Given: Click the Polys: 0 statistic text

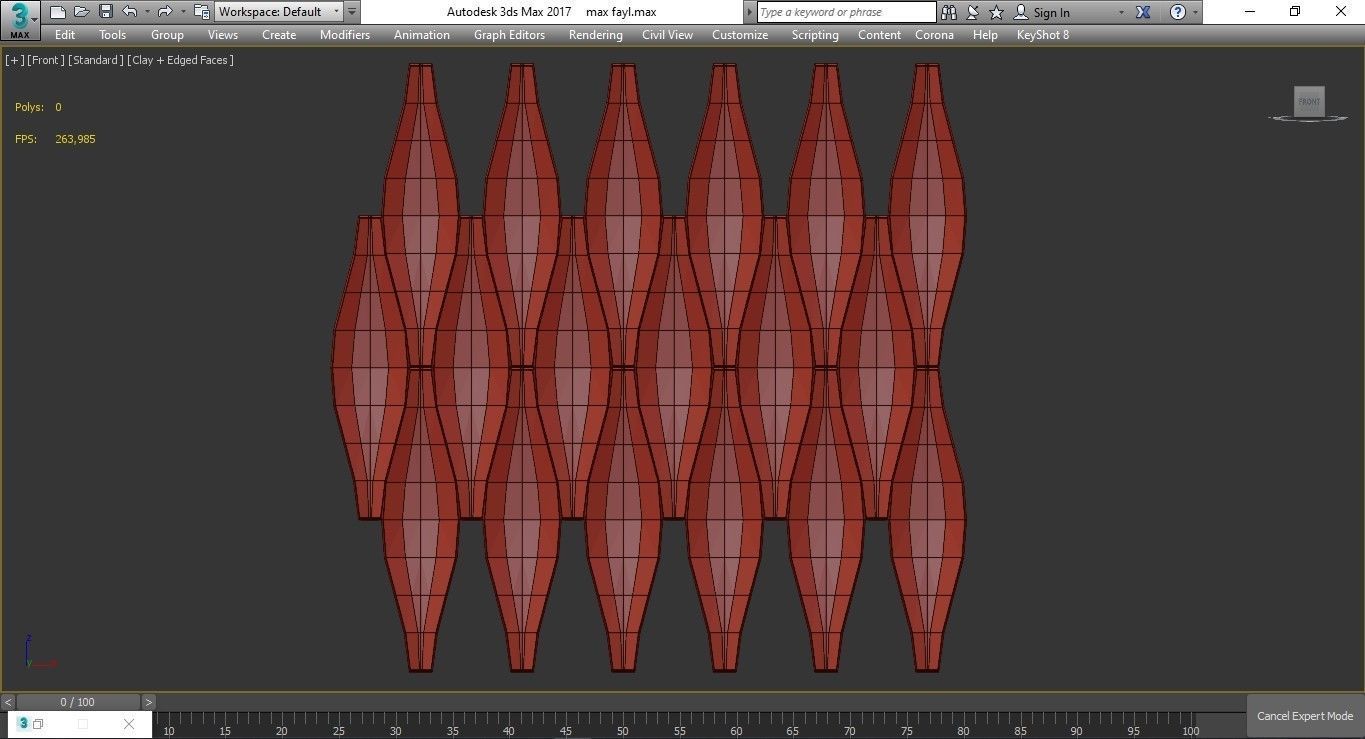Looking at the screenshot, I should pos(38,107).
